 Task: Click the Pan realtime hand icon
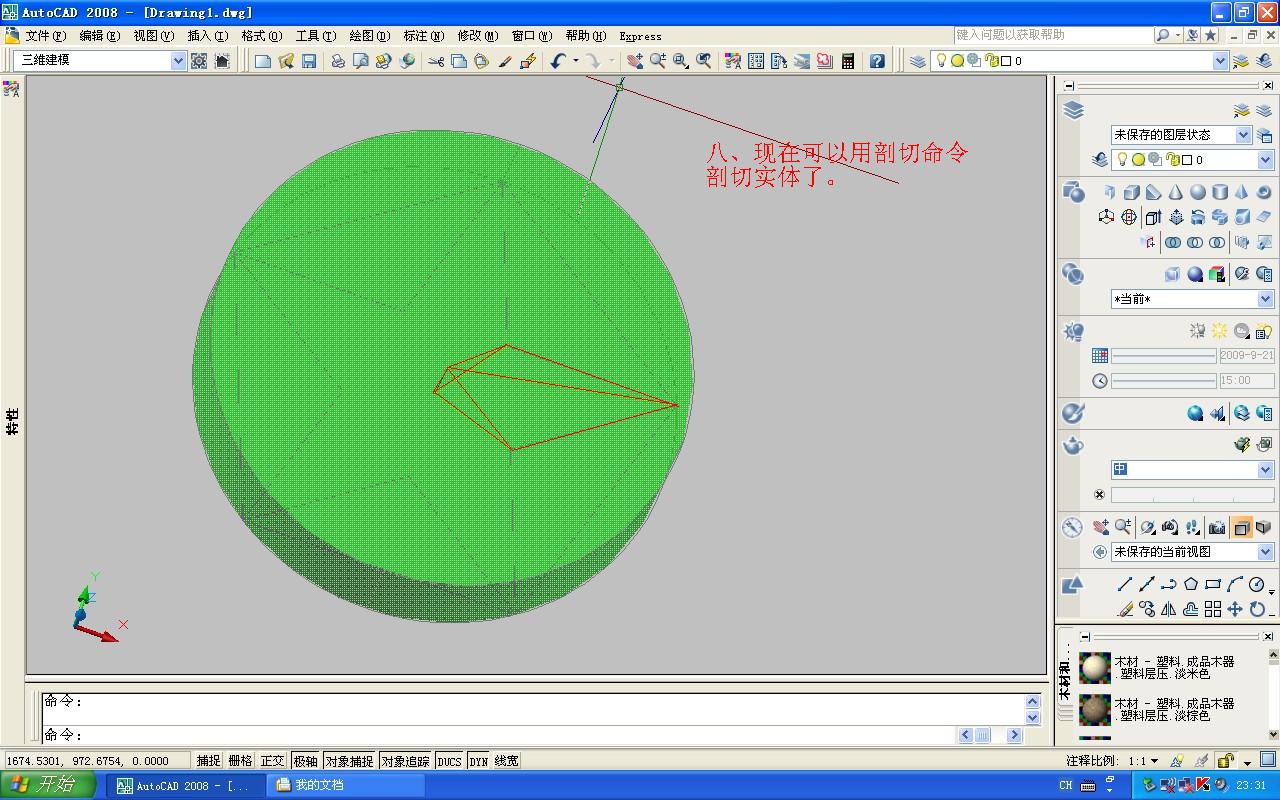tap(635, 61)
